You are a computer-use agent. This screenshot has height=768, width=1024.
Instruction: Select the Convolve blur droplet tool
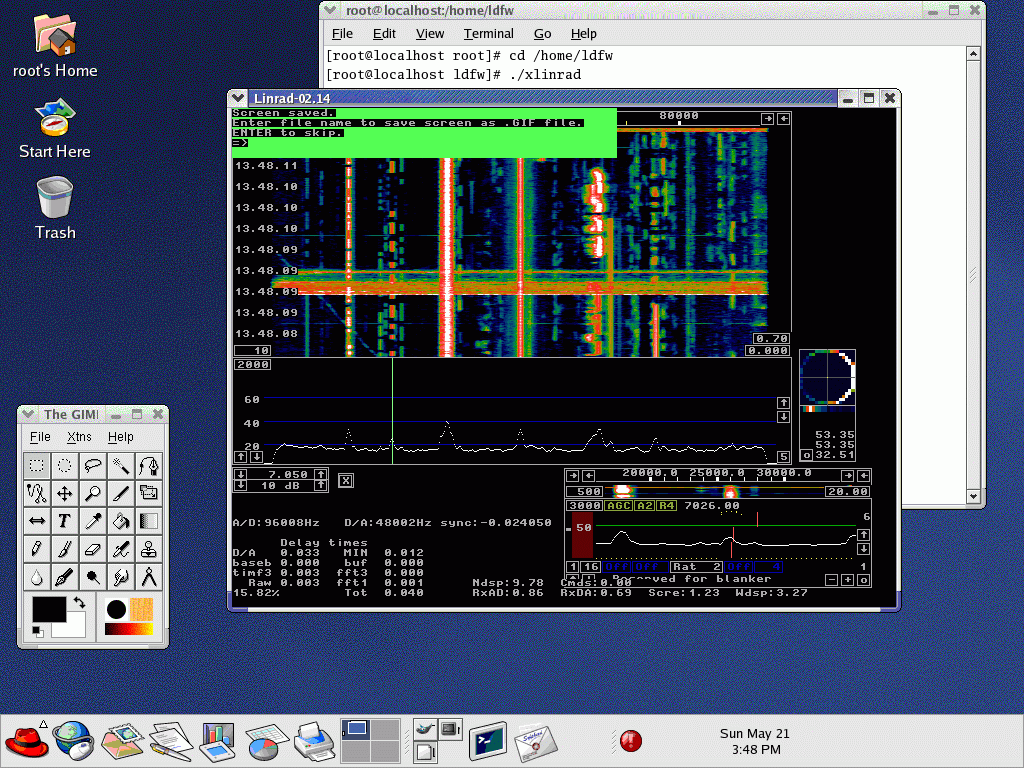click(x=37, y=577)
